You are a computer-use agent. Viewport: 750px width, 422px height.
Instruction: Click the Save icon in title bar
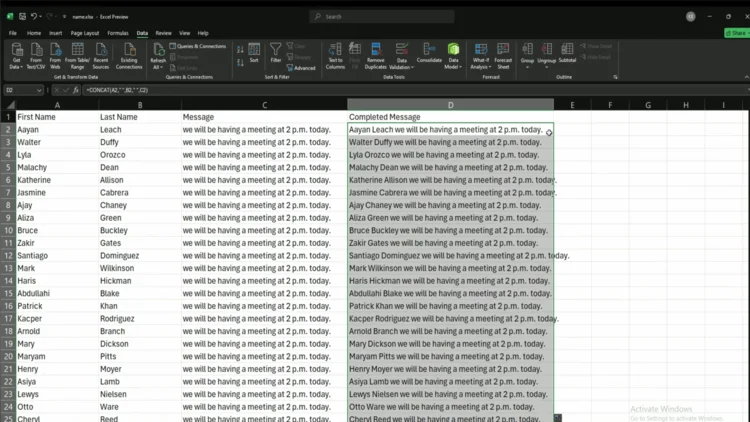point(22,16)
